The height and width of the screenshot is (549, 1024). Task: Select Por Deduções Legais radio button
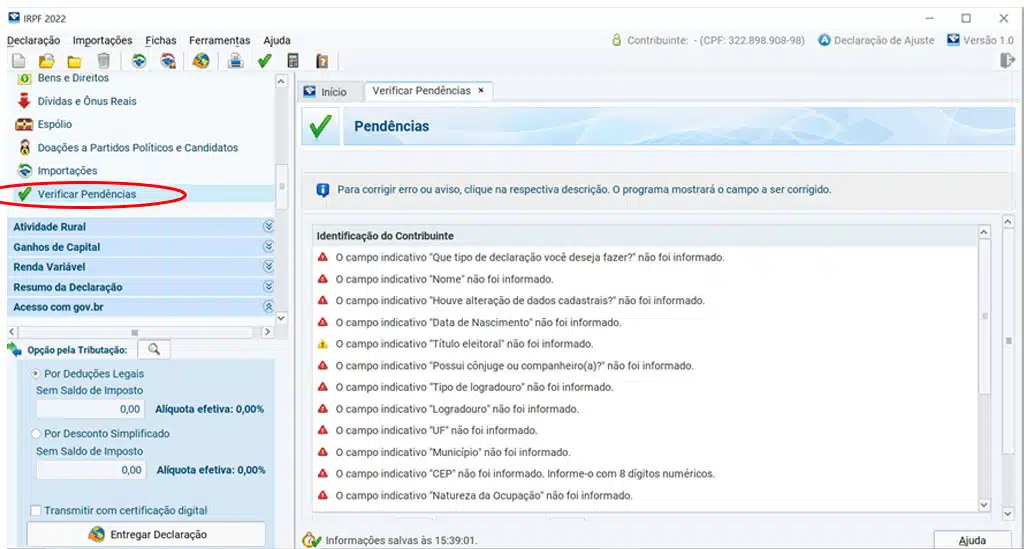pyautogui.click(x=37, y=373)
